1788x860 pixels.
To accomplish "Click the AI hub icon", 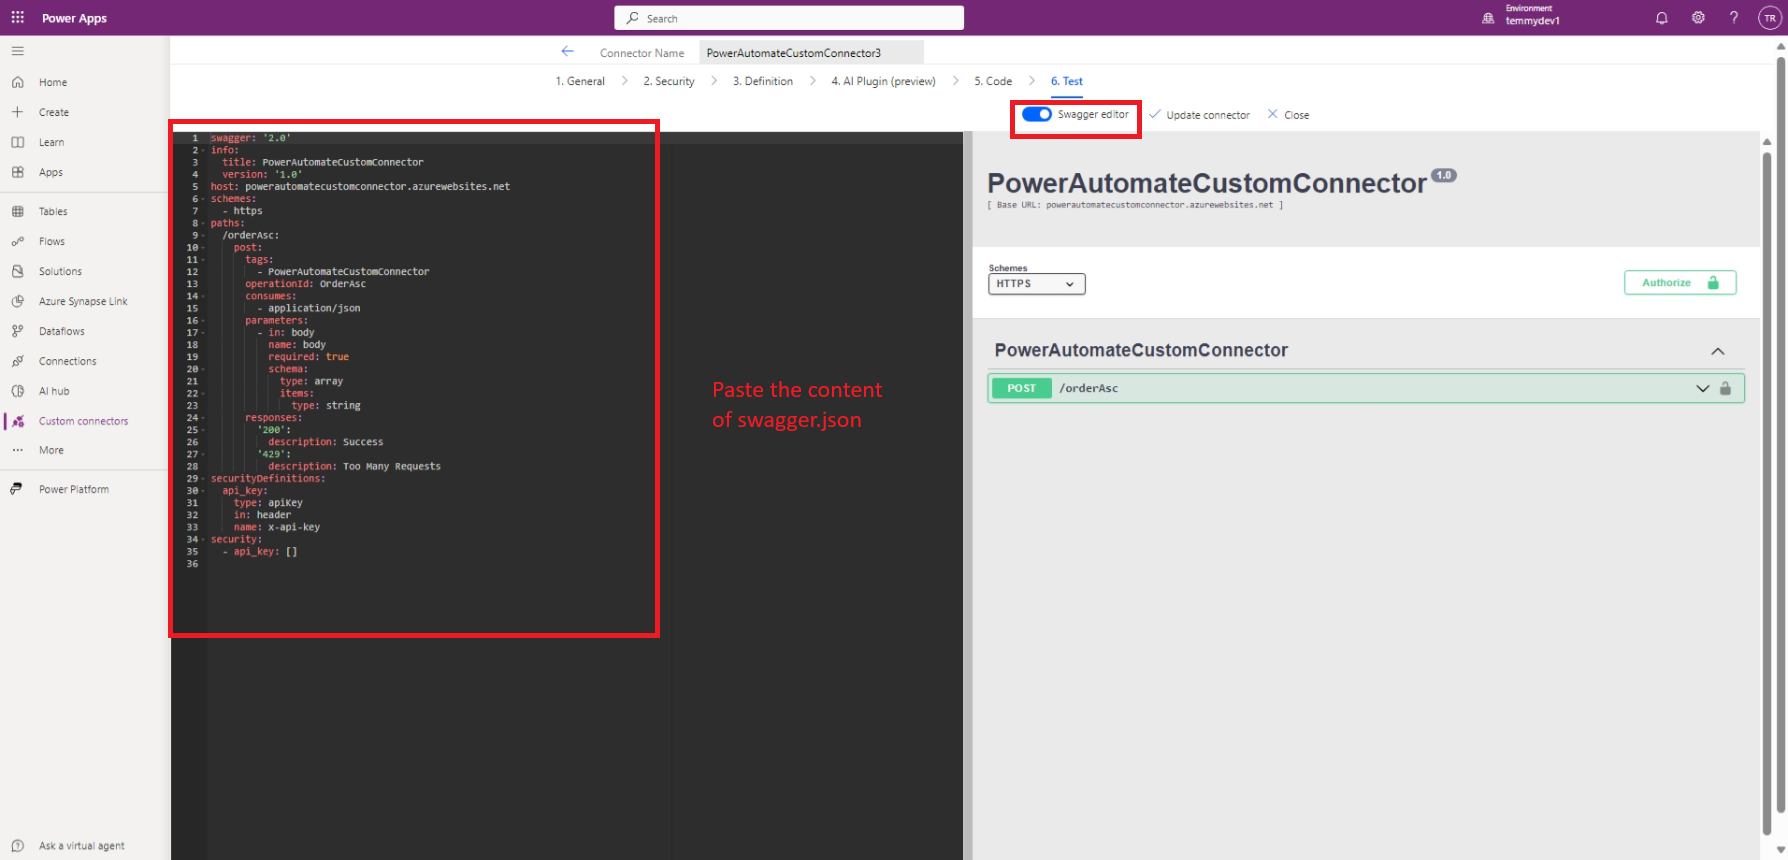I will [18, 391].
